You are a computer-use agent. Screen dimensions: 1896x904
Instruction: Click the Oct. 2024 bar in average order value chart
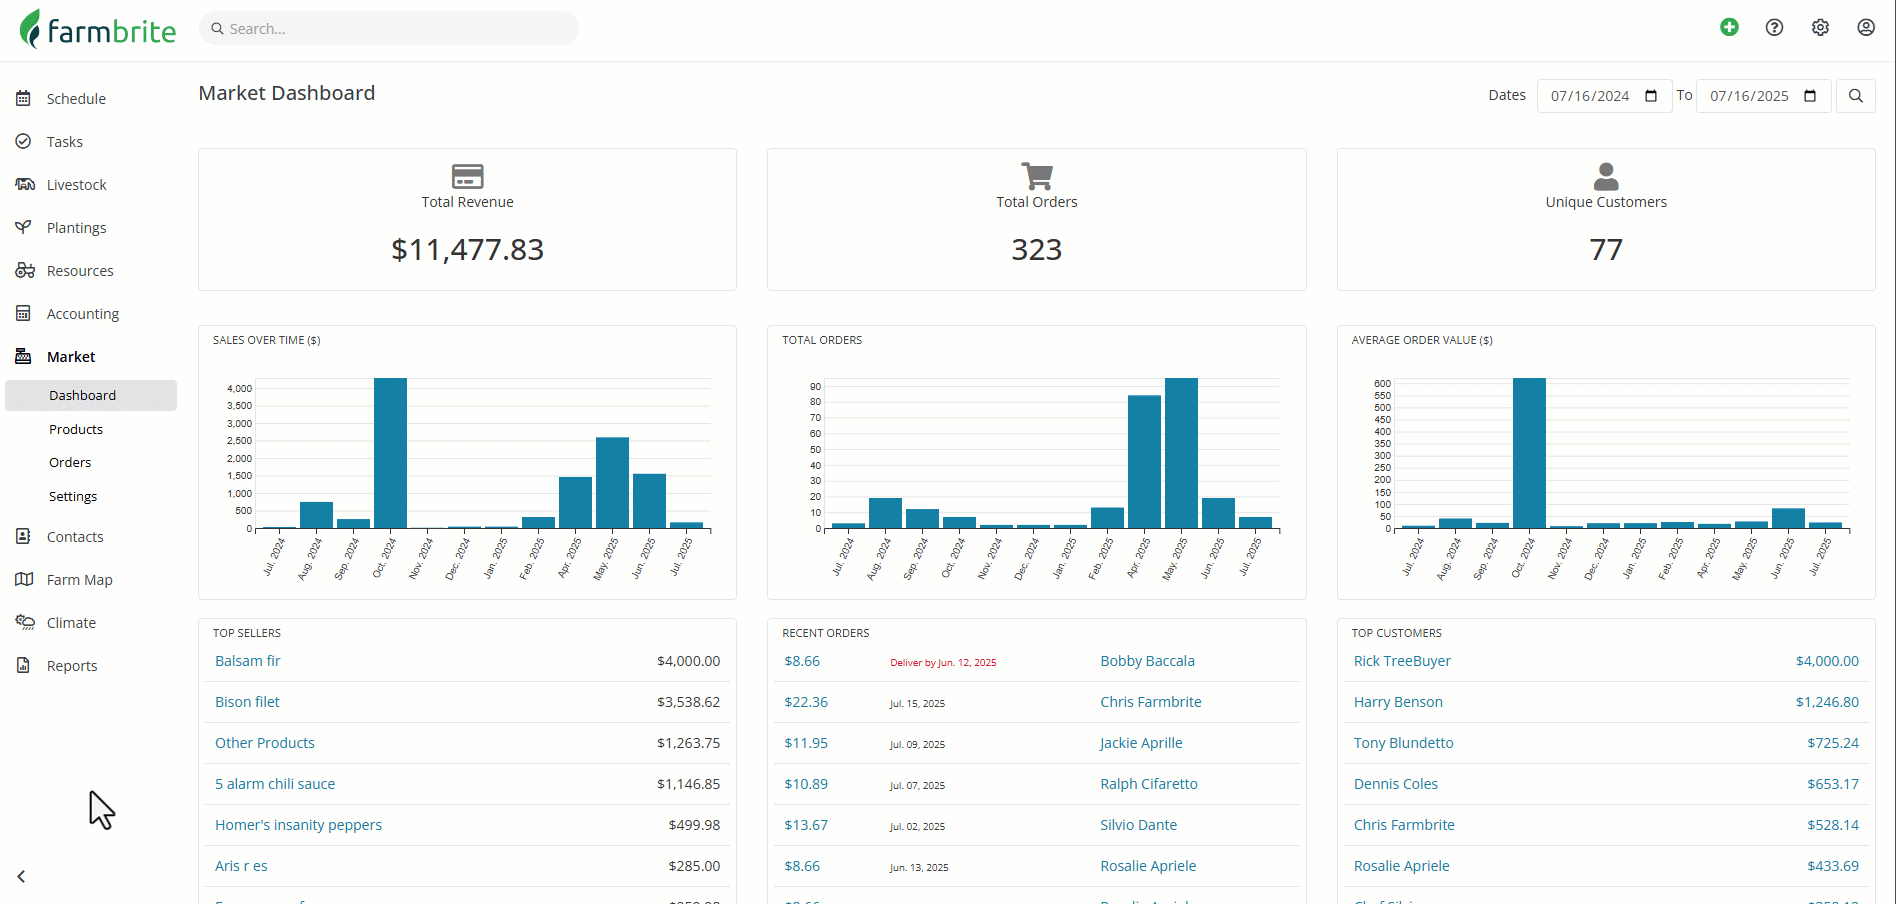tap(1529, 453)
